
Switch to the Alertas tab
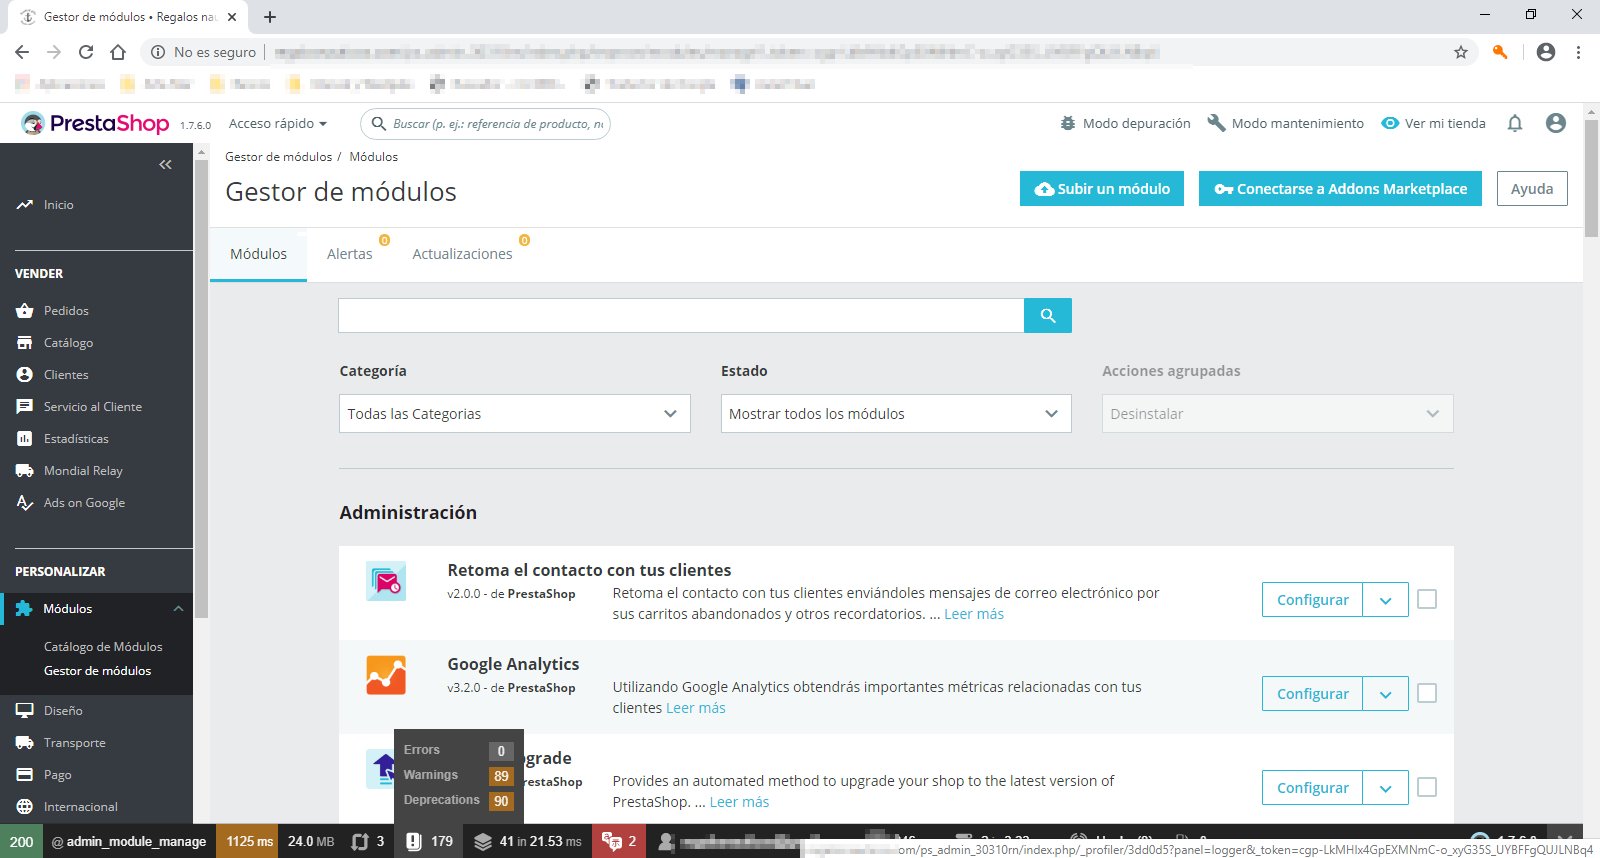[350, 254]
